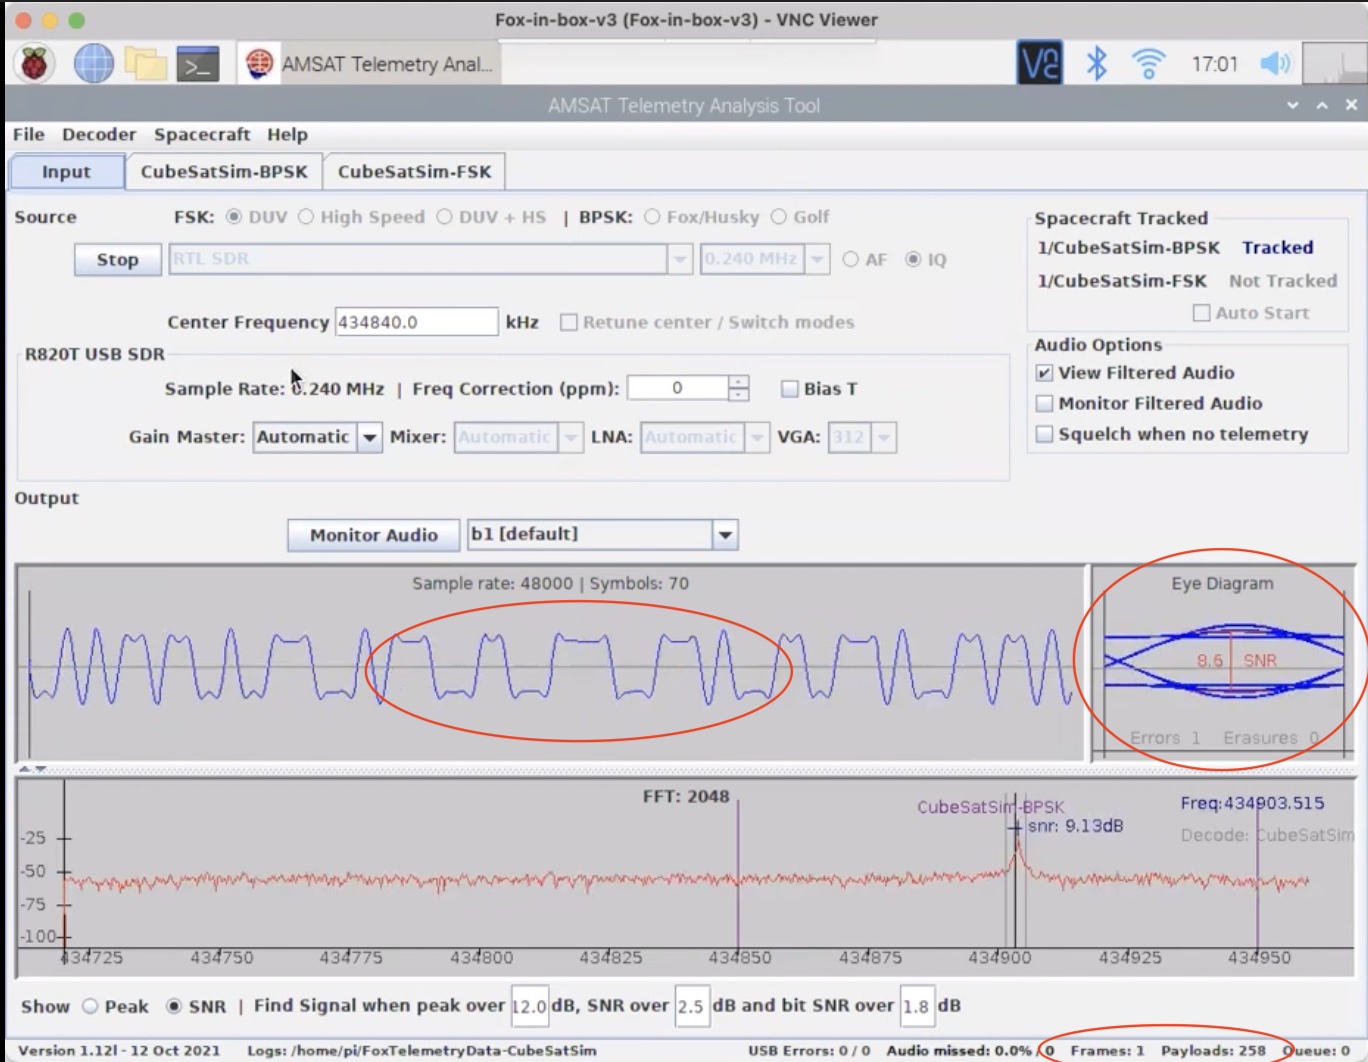Select the Peak show radio button
The height and width of the screenshot is (1062, 1368).
(90, 1006)
